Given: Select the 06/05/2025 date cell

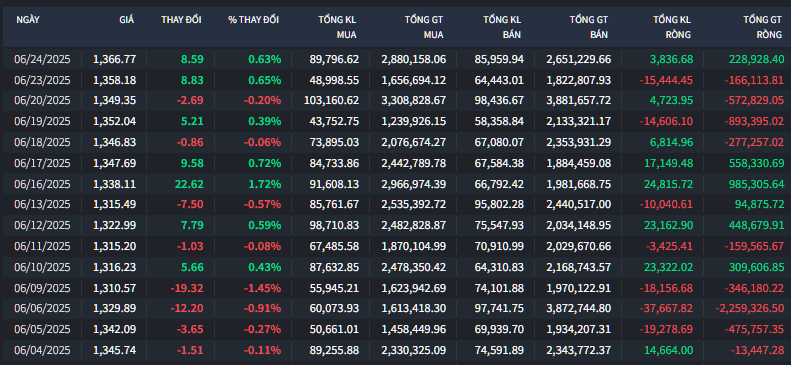Looking at the screenshot, I should [42, 330].
